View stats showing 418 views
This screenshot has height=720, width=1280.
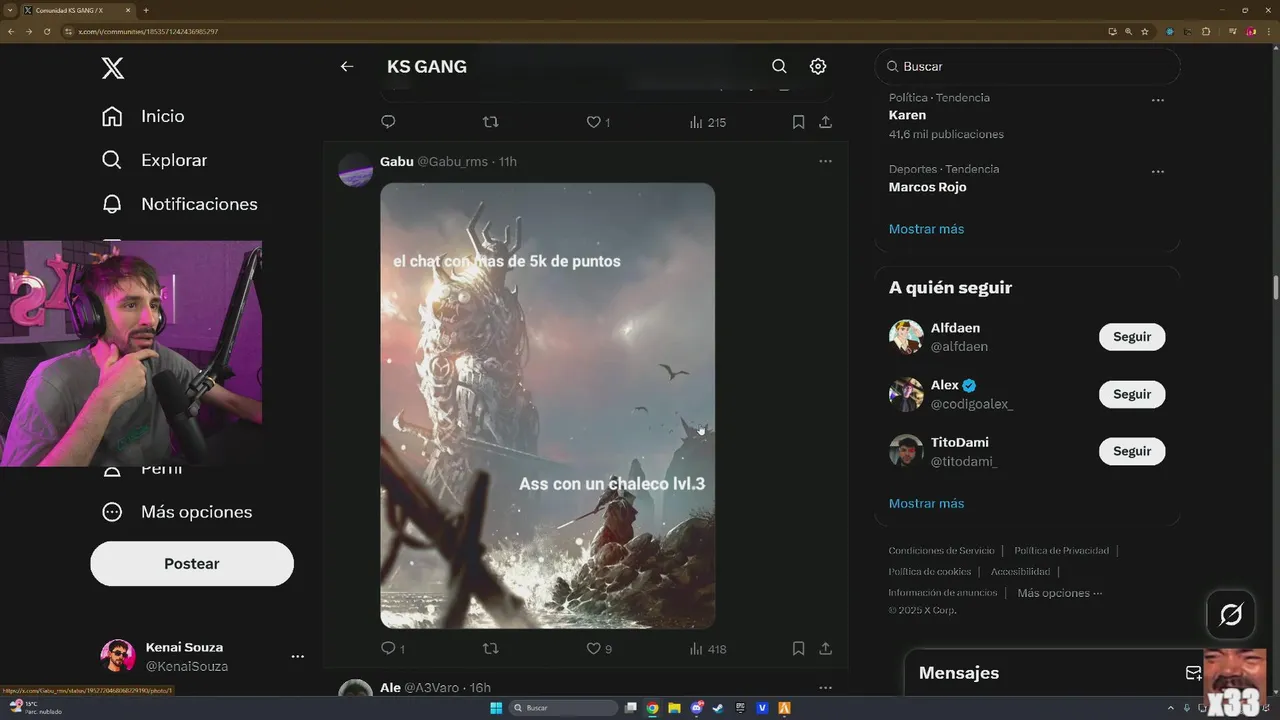708,648
